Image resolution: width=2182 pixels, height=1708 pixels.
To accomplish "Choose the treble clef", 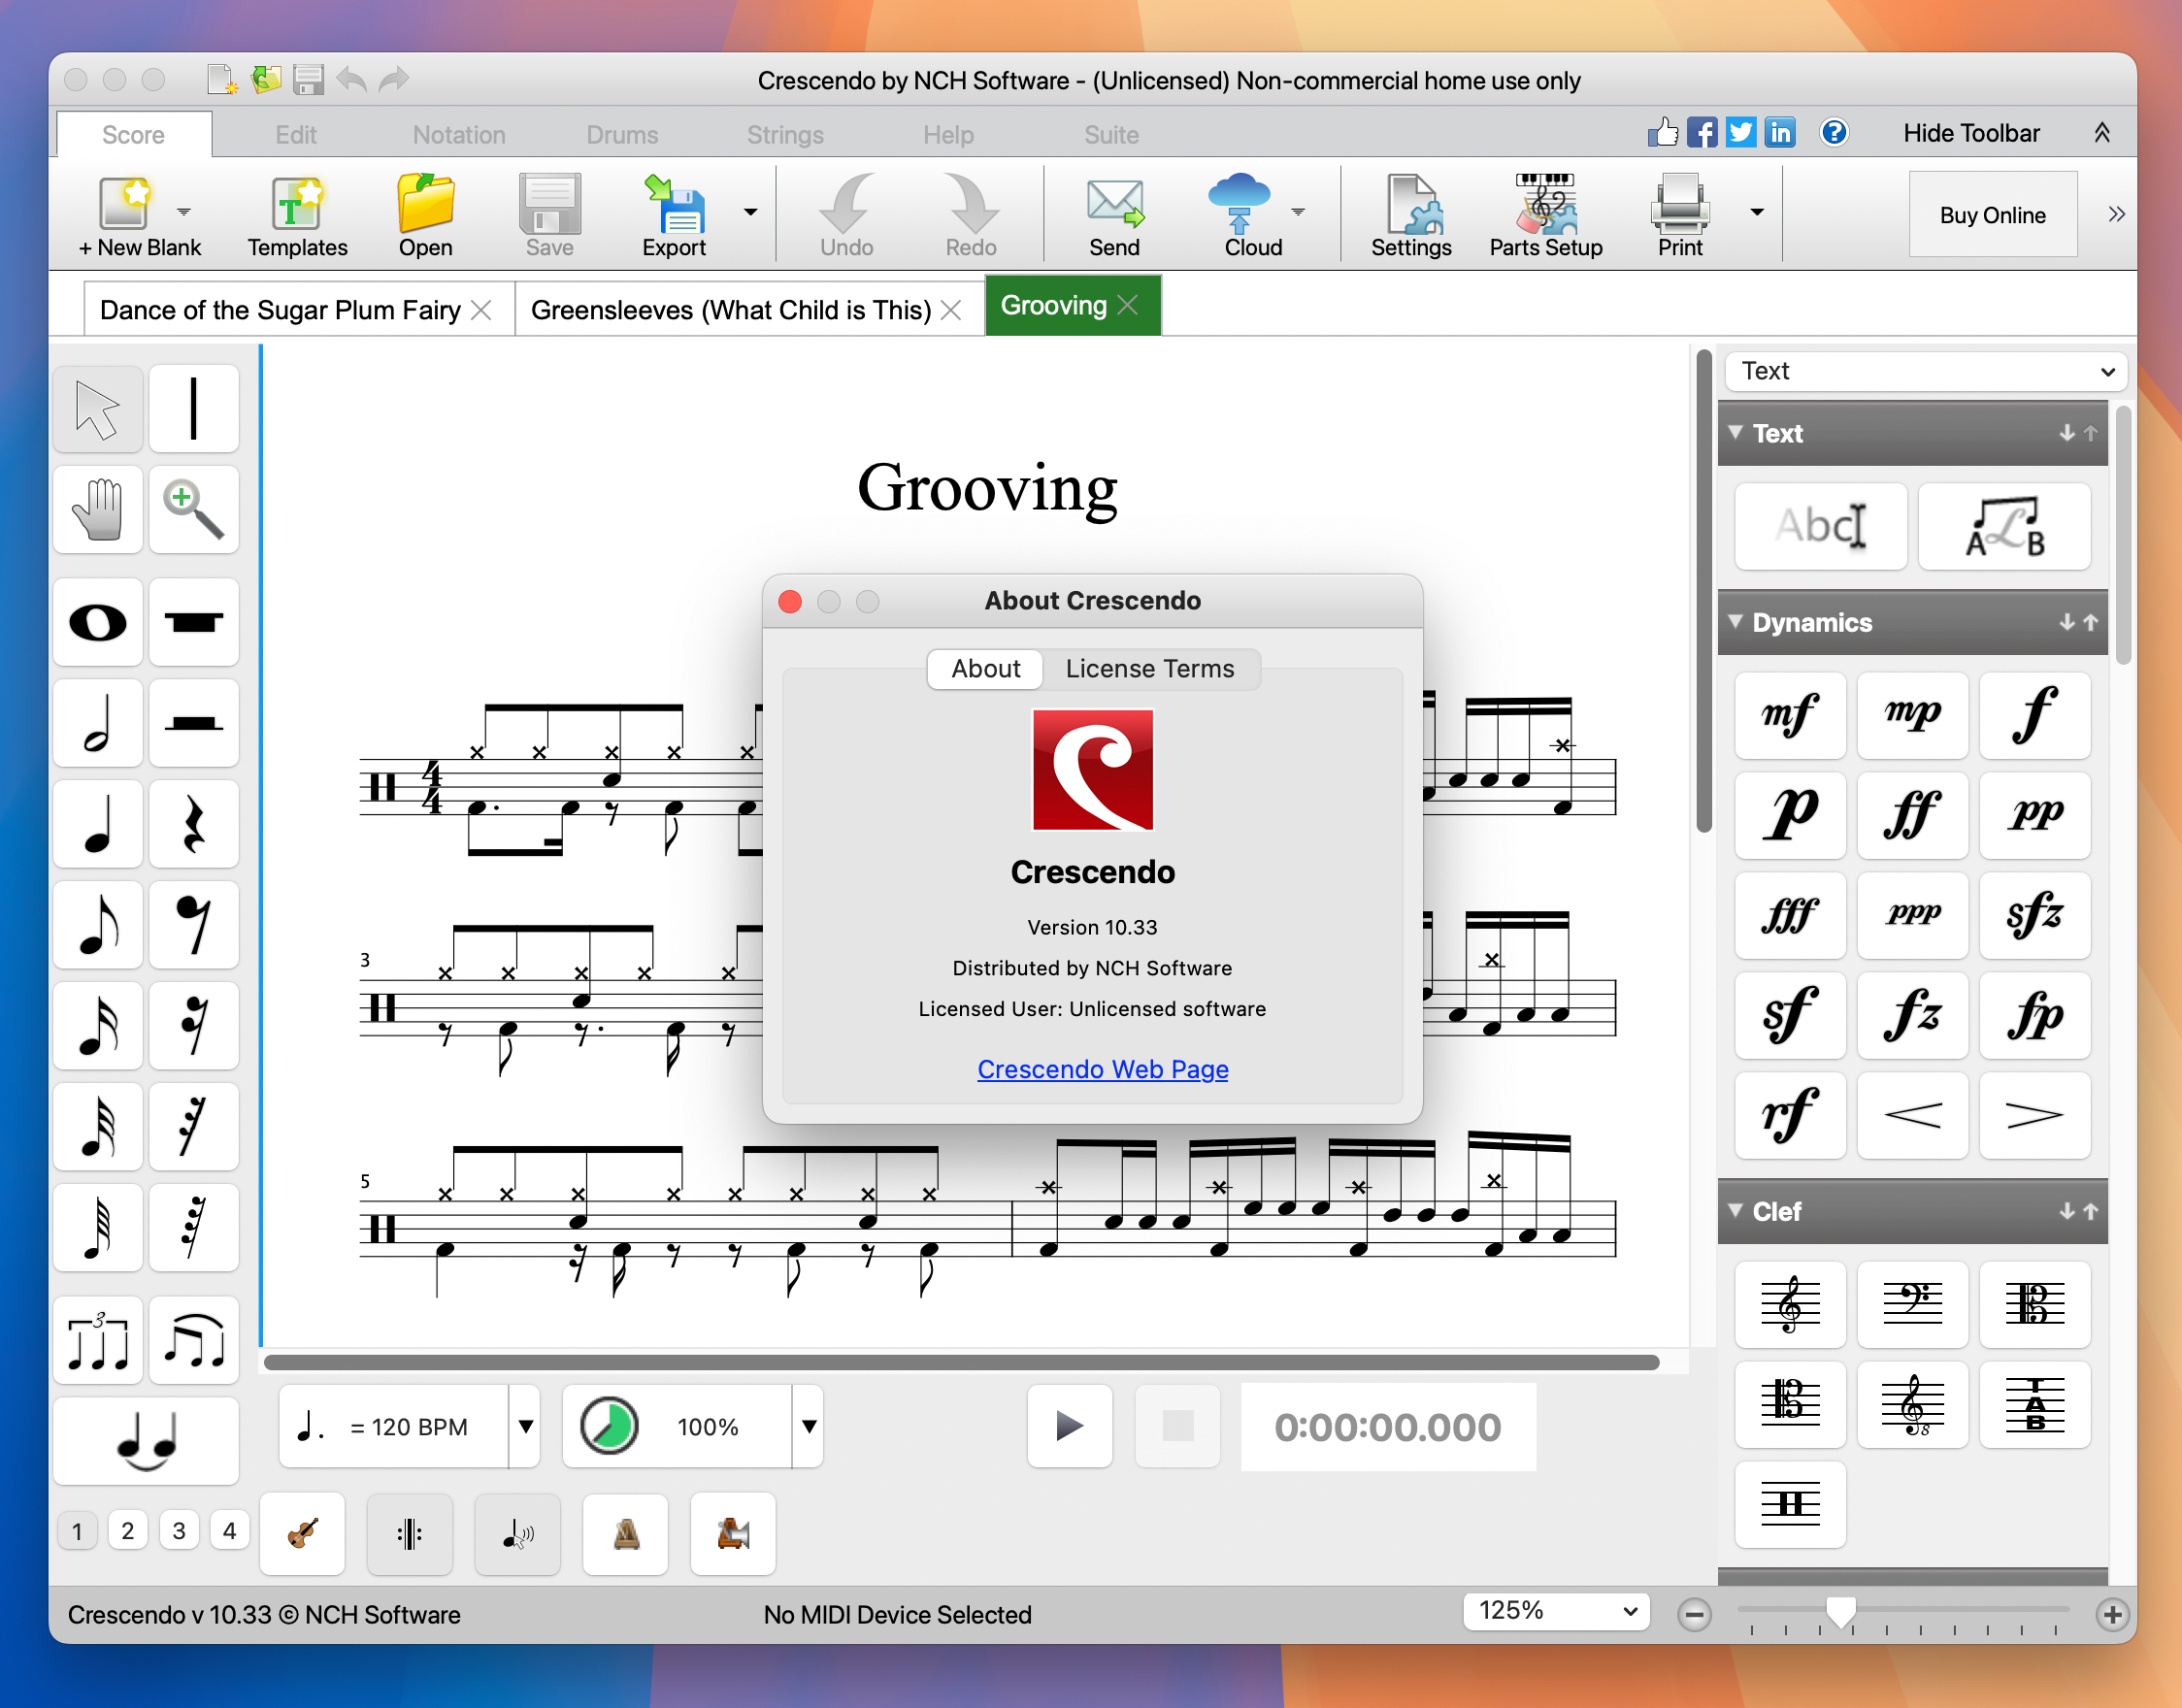I will pyautogui.click(x=1790, y=1304).
